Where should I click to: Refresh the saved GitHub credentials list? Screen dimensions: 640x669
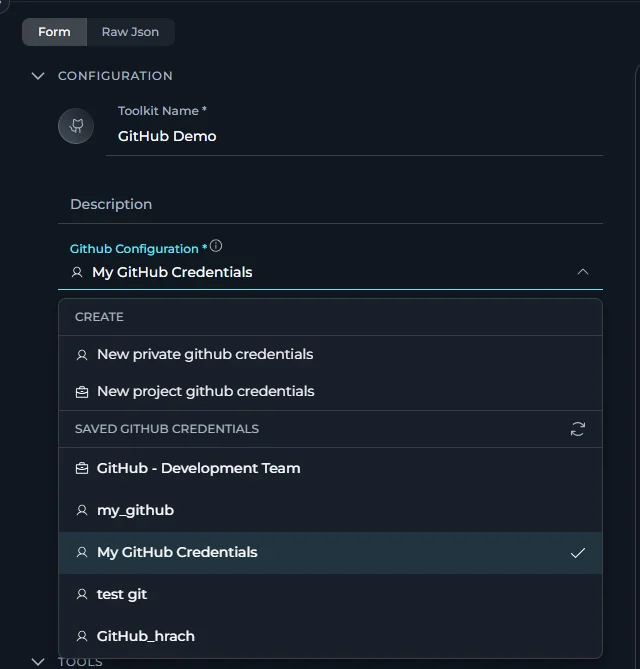[x=578, y=429]
